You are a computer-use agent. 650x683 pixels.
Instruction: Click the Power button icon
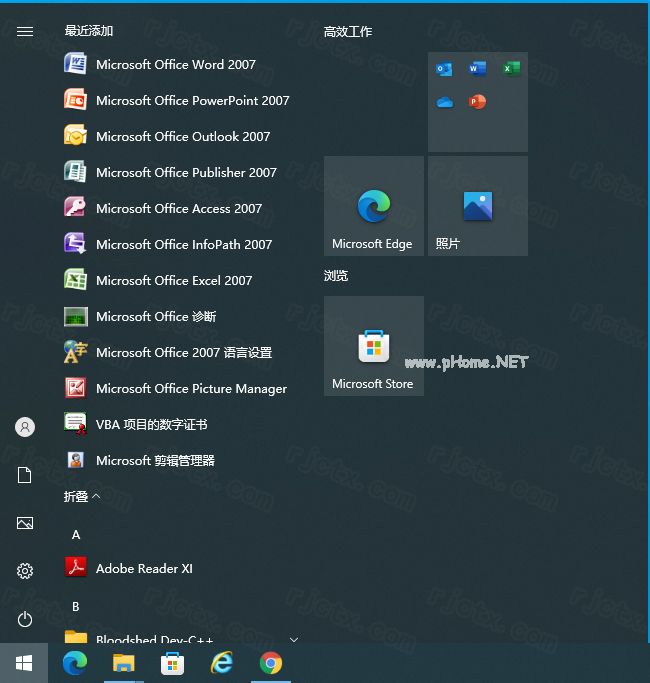(x=25, y=619)
